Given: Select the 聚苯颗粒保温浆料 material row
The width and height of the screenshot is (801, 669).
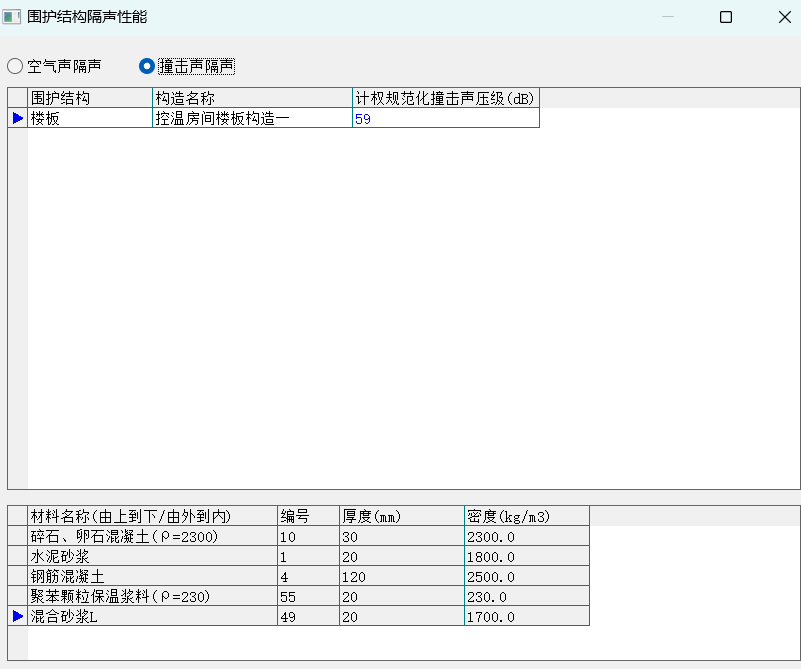Looking at the screenshot, I should [152, 596].
